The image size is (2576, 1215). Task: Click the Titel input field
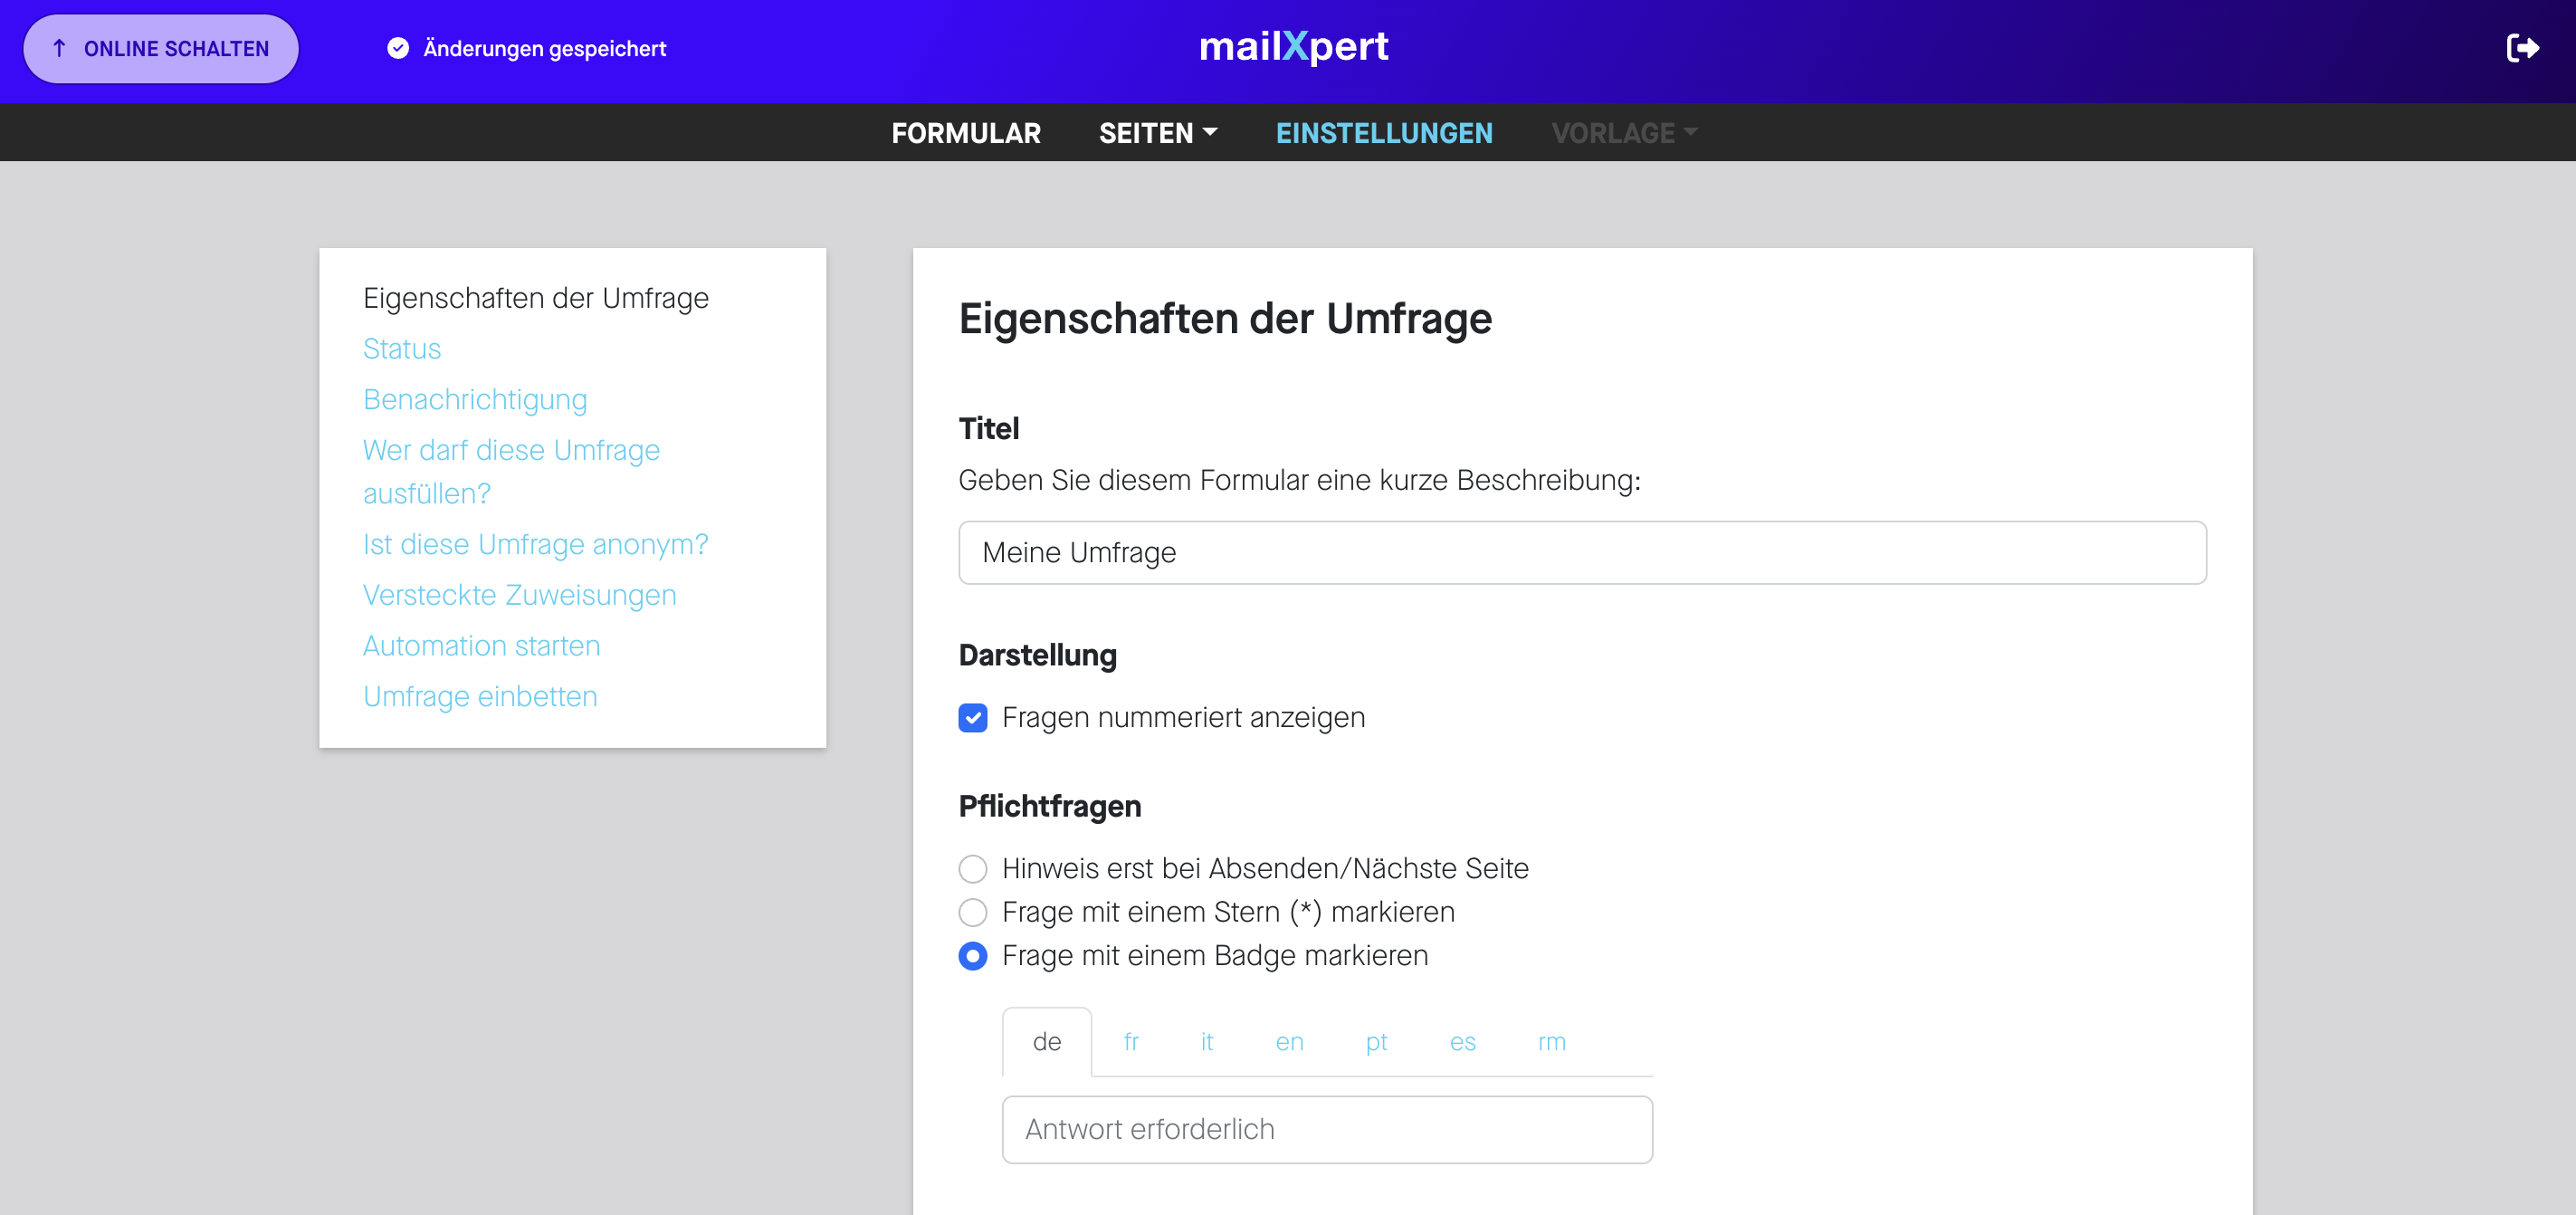1581,552
